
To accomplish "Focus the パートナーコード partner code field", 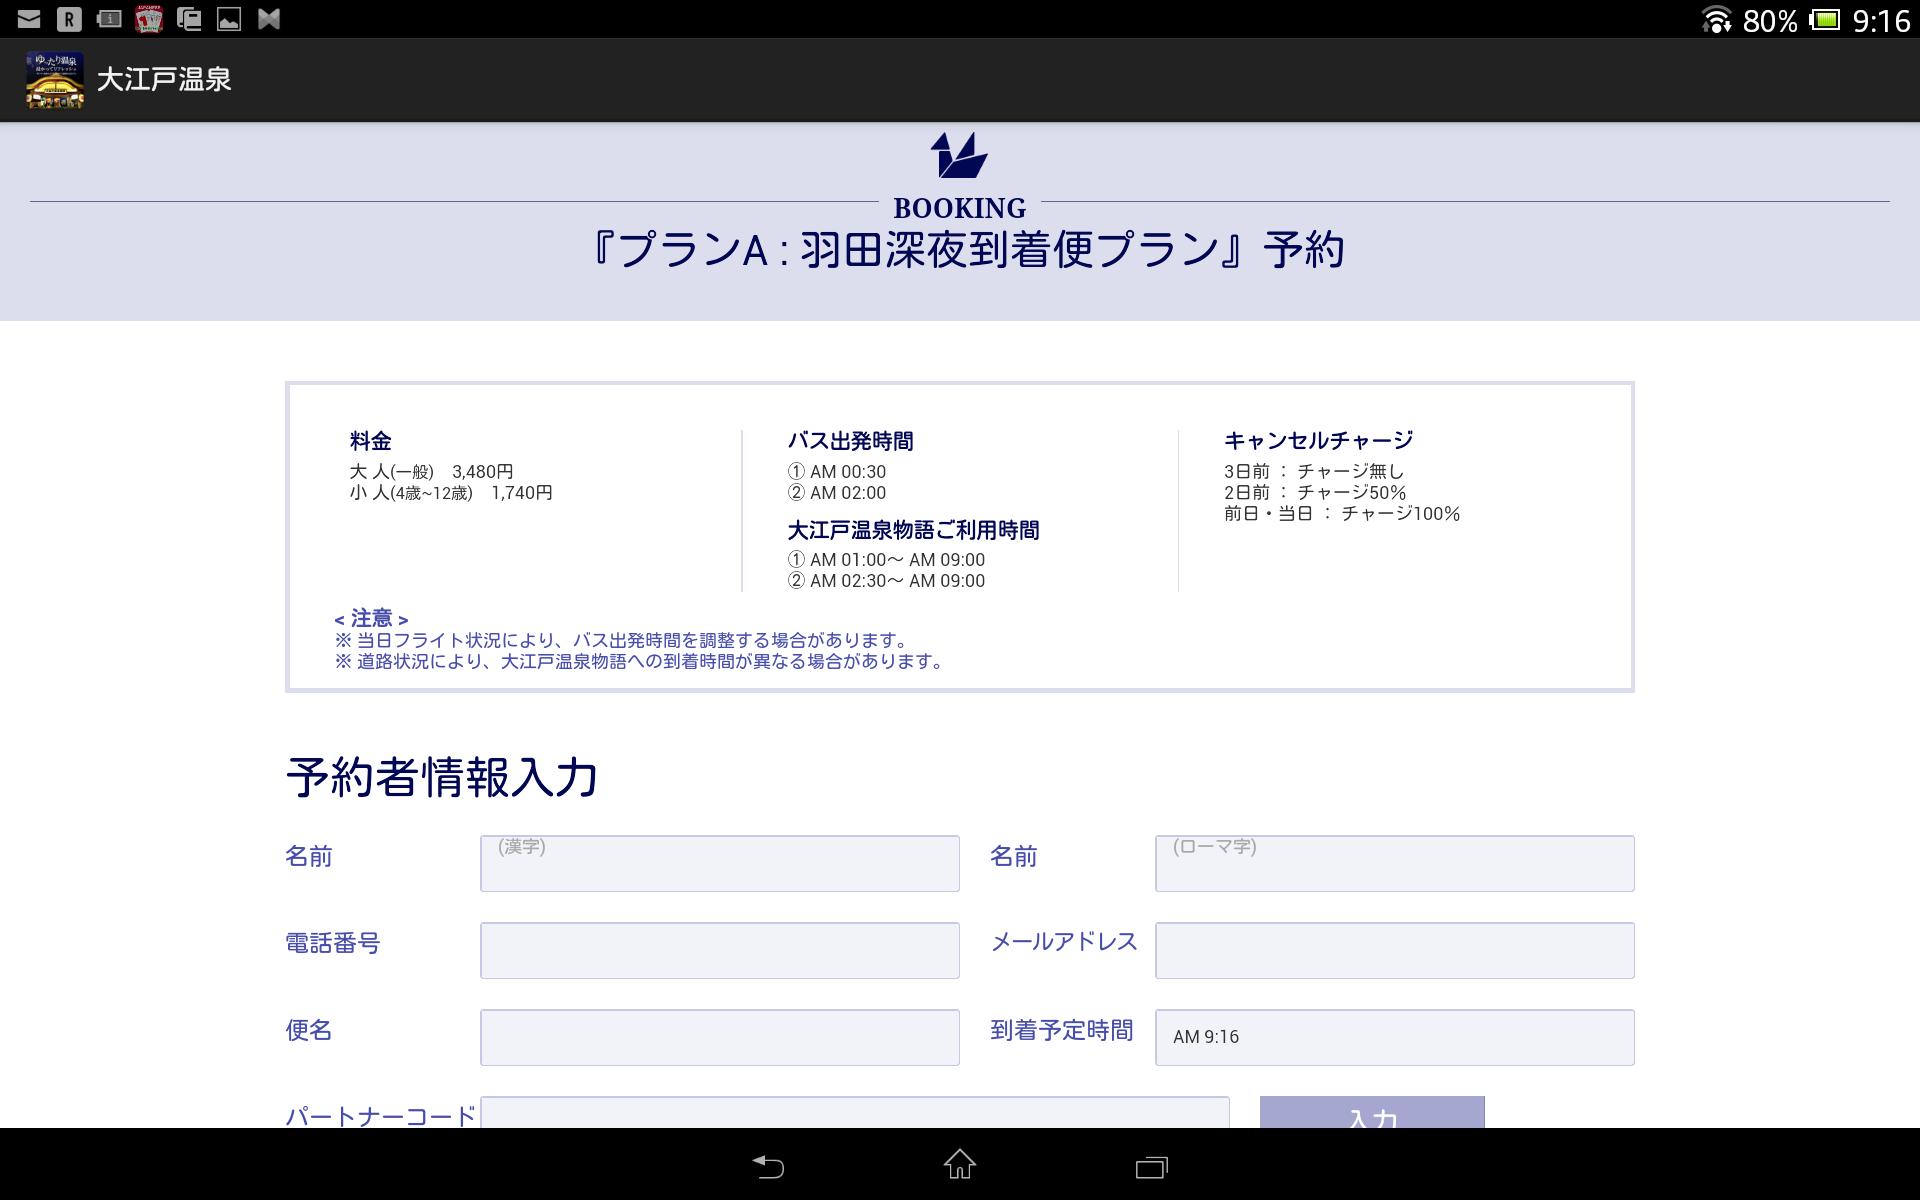I will 855,1112.
